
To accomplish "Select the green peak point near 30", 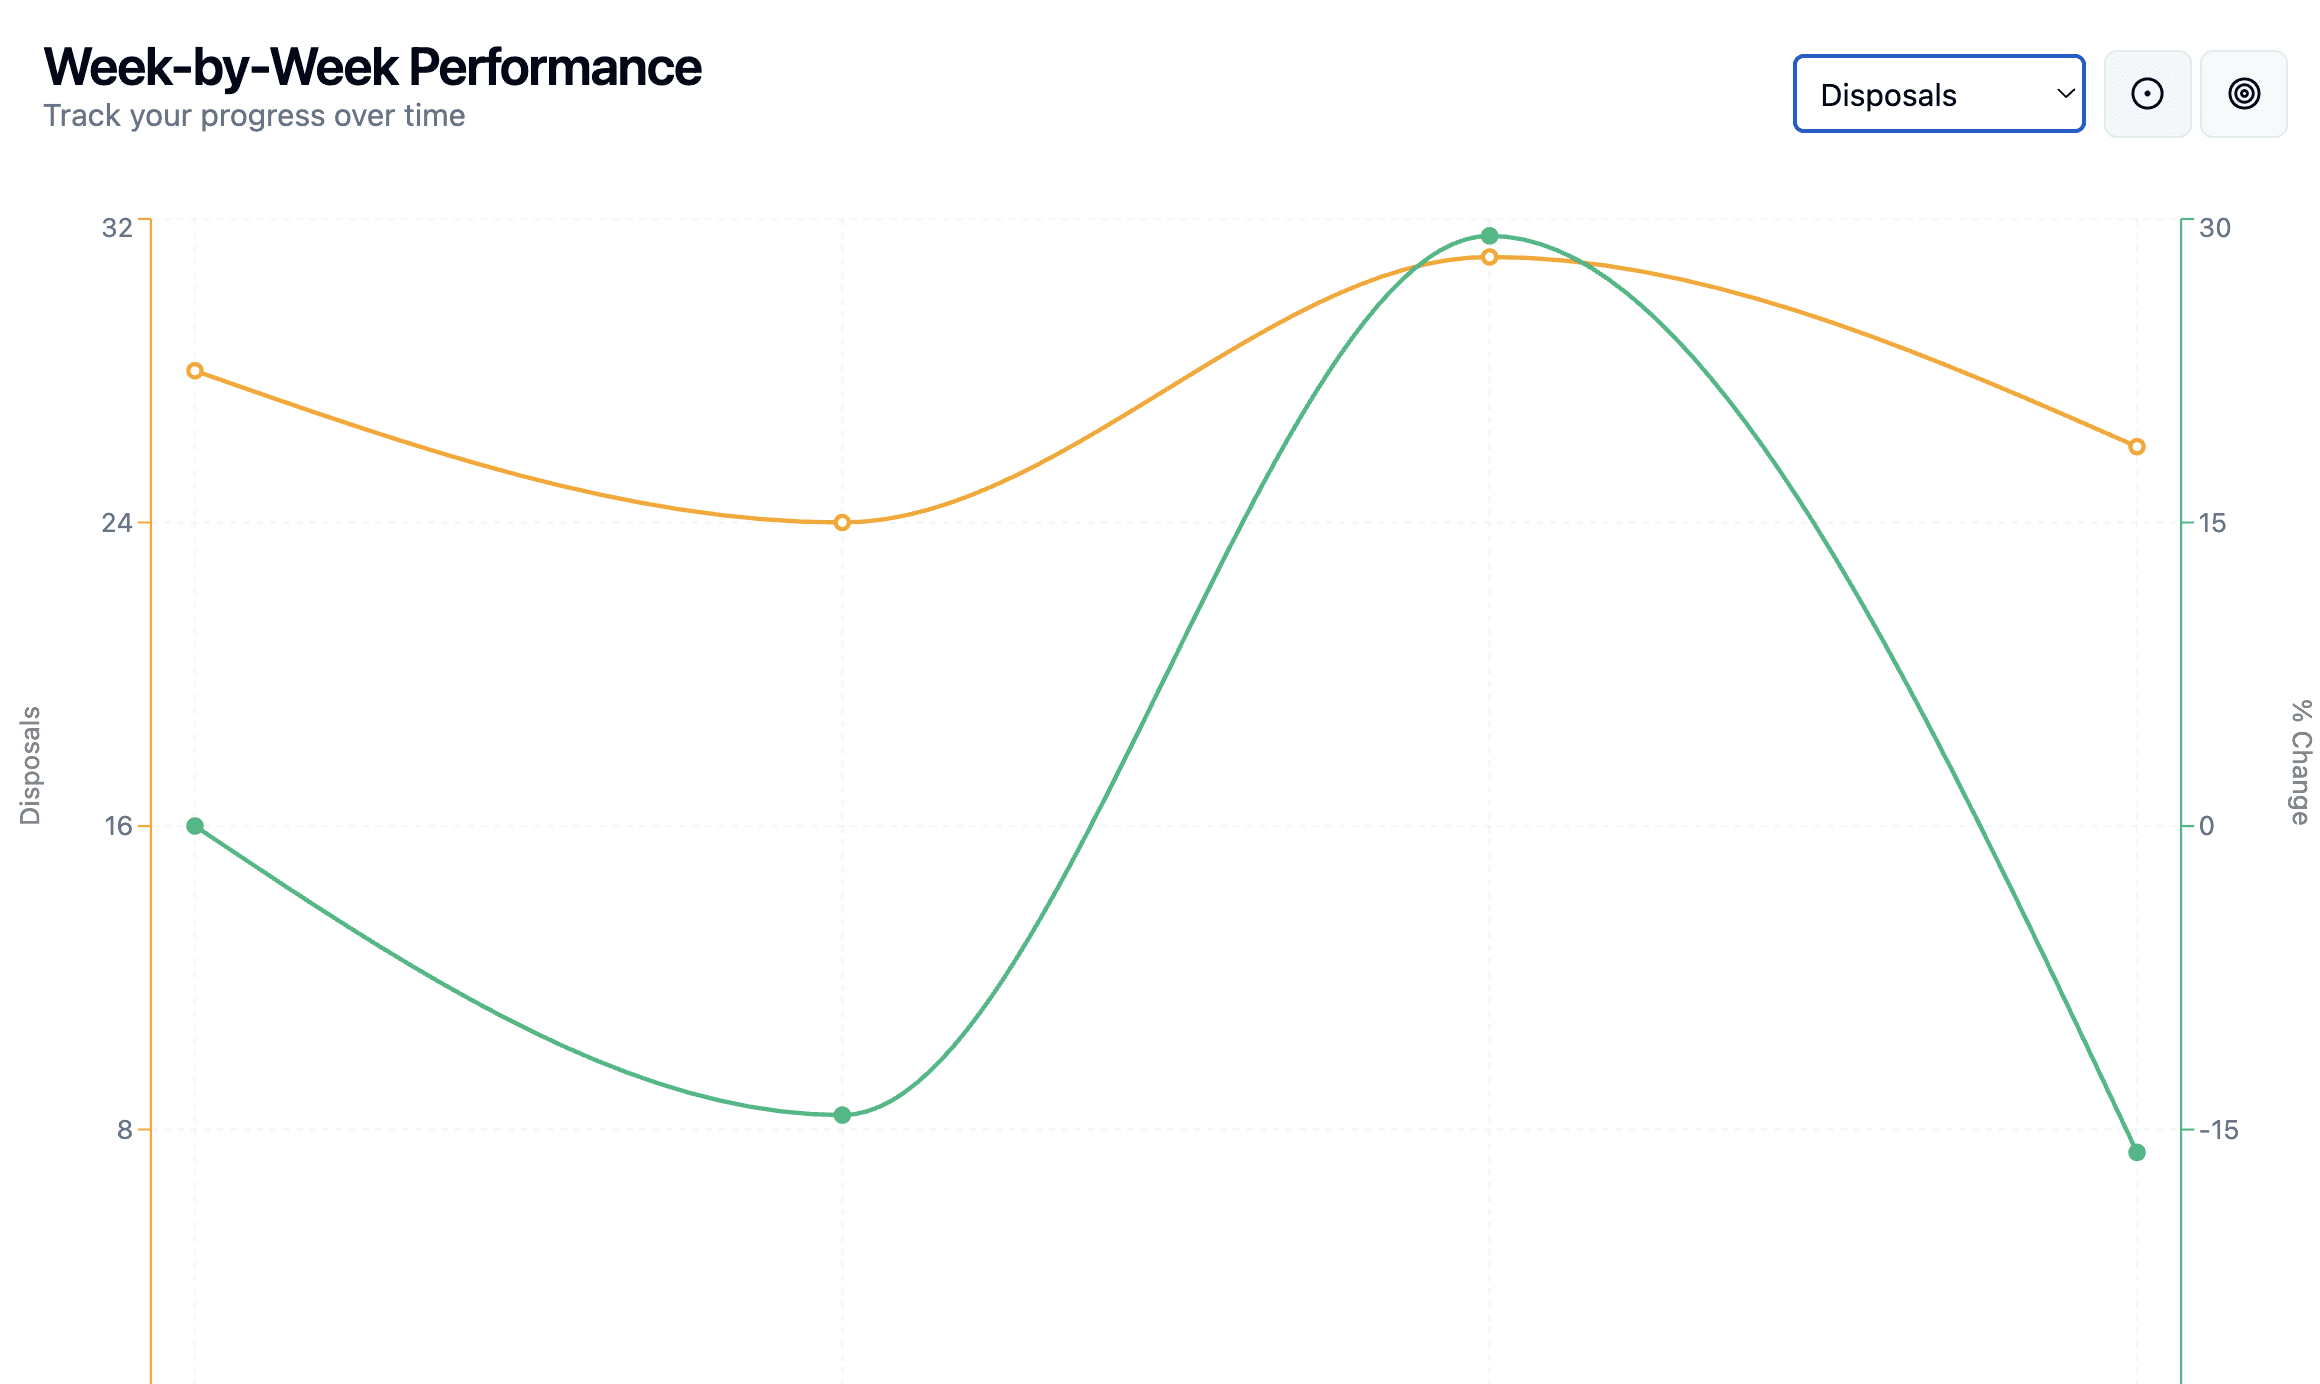I will (x=1490, y=236).
